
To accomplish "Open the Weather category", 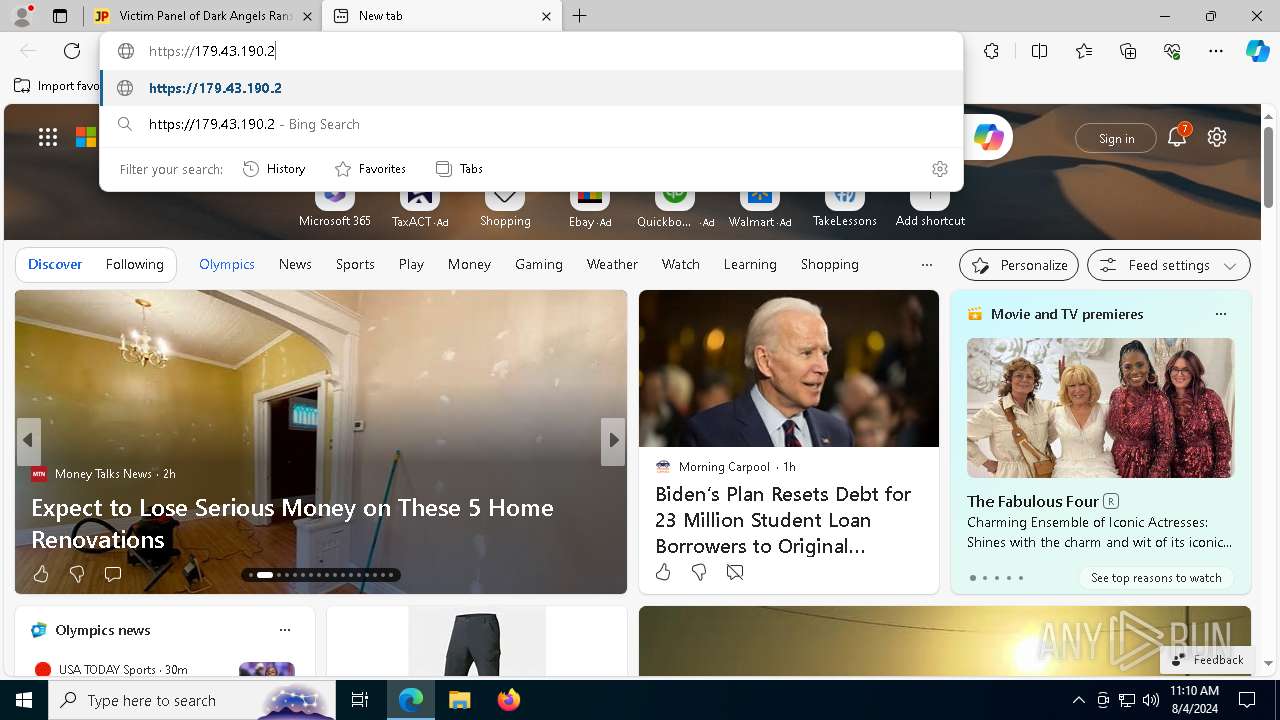I will tap(612, 264).
